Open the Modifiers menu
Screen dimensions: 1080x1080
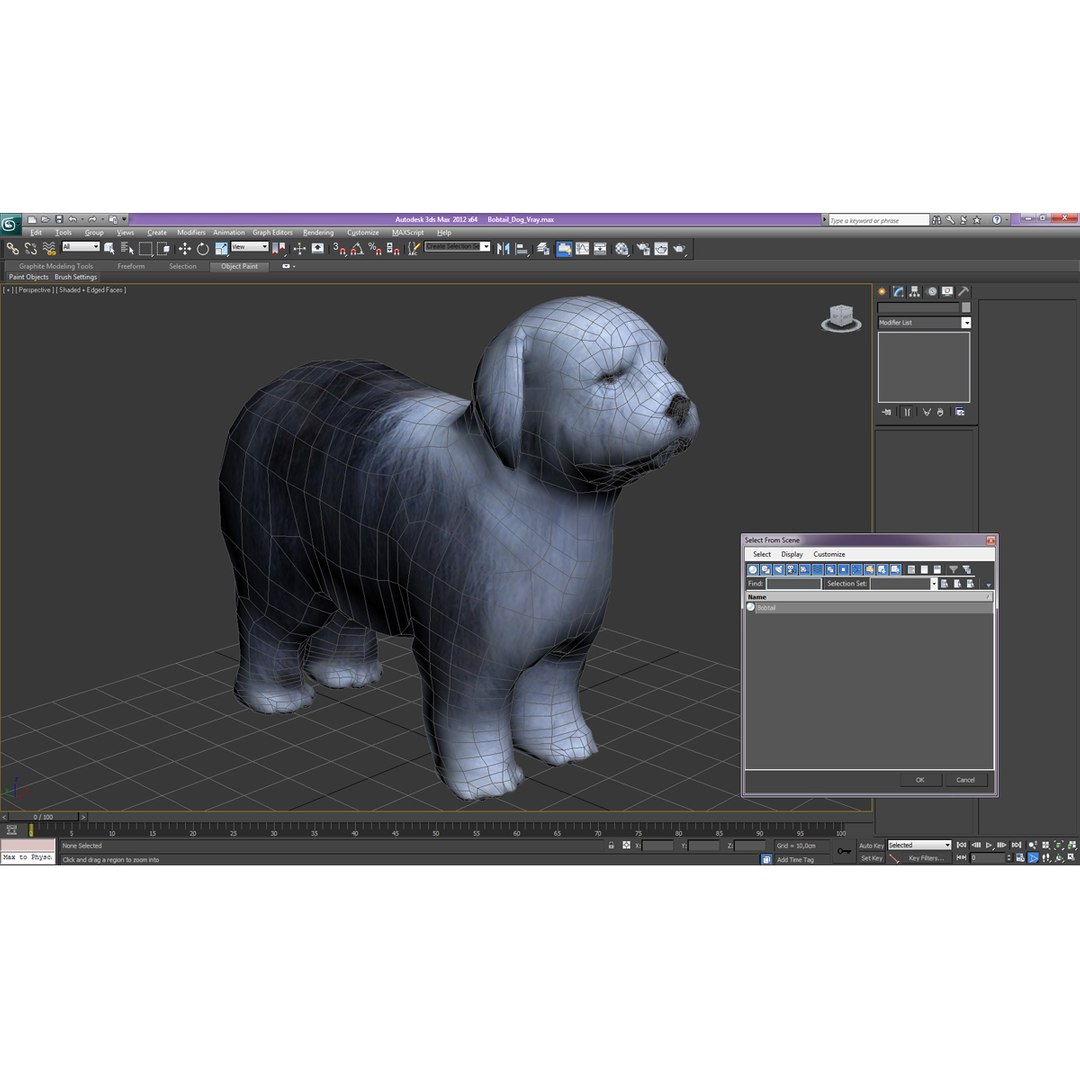(191, 233)
